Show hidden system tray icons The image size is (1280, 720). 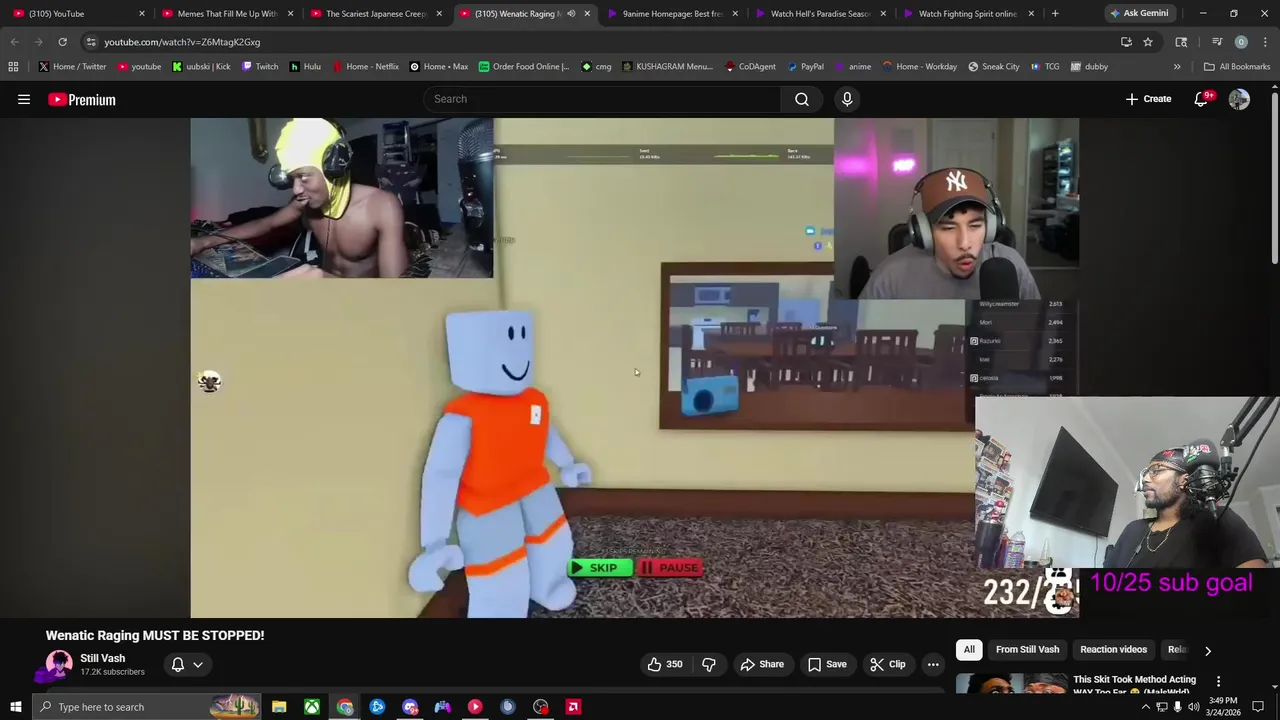[x=1145, y=707]
